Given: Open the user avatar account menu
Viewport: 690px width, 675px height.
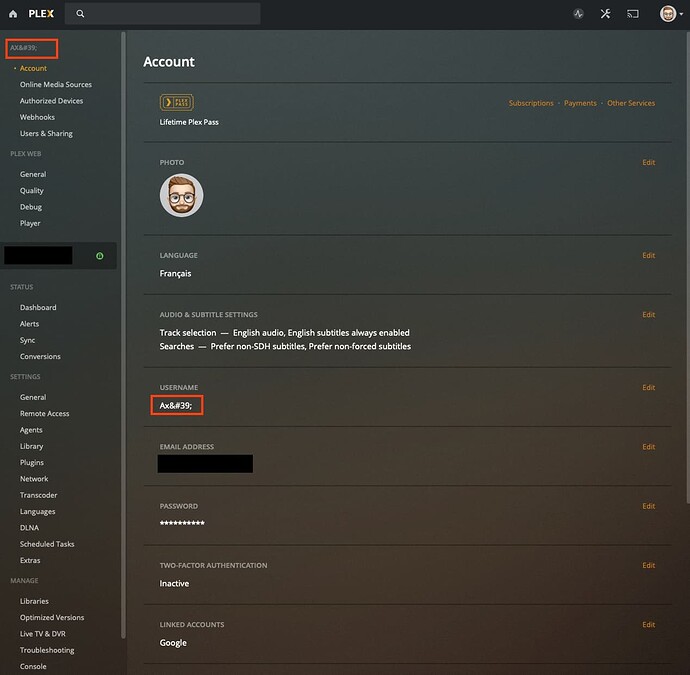Looking at the screenshot, I should click(669, 14).
